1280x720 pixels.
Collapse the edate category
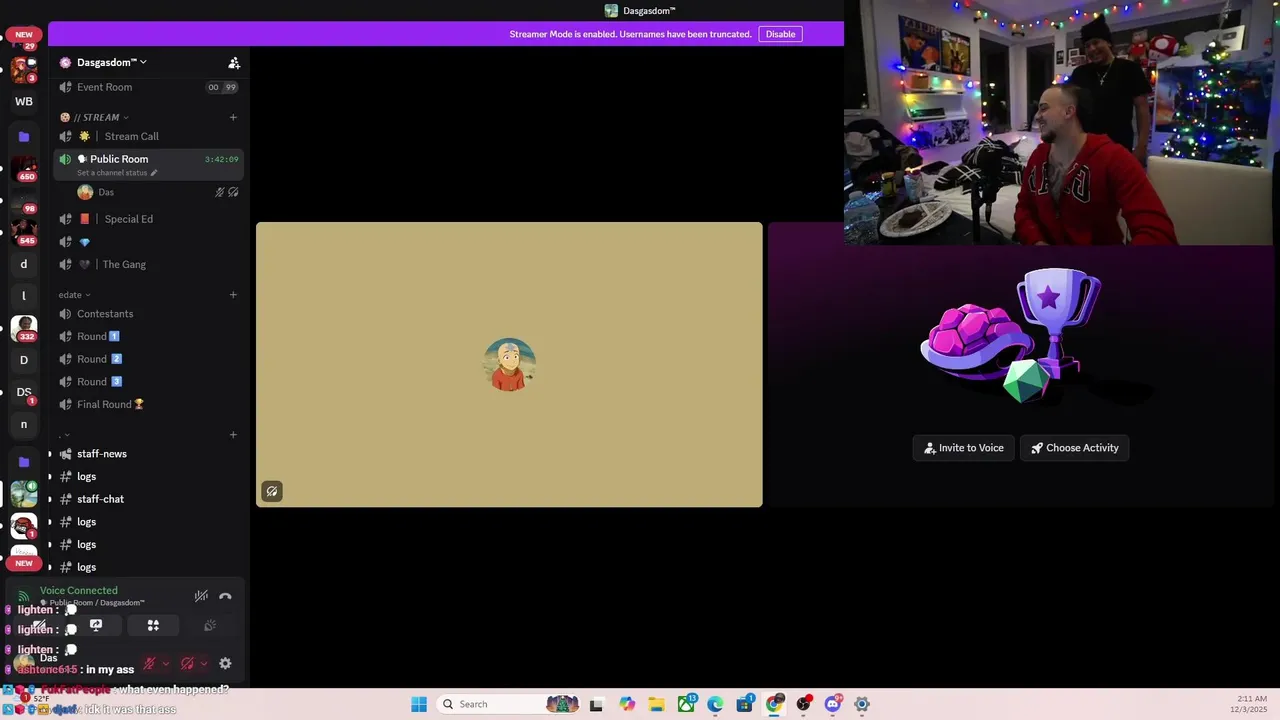click(x=75, y=295)
